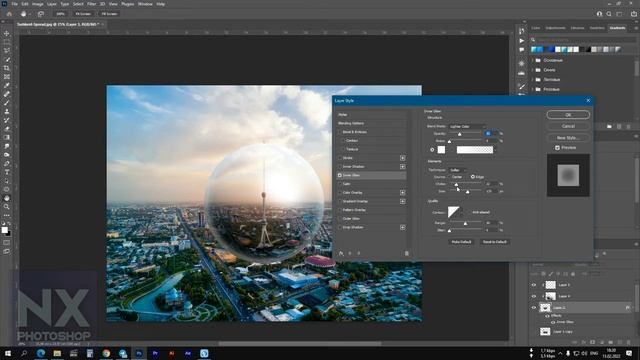The image size is (640, 360).
Task: Open the Technique dropdown
Action: coord(458,170)
